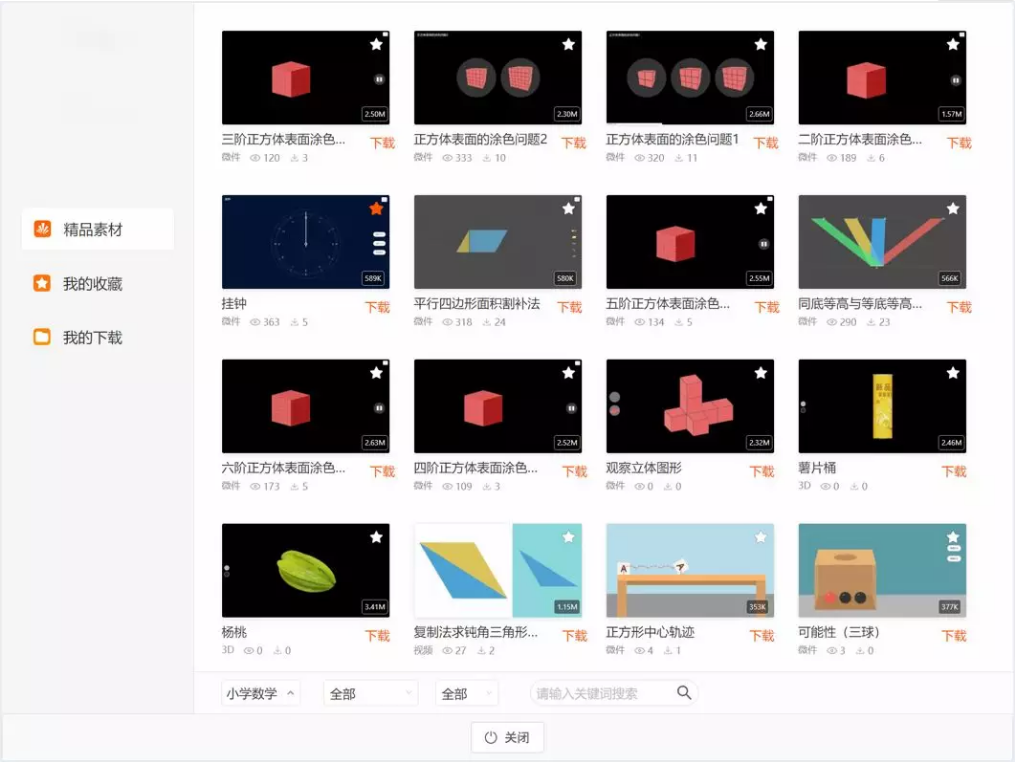
Task: Click the power icon on 关闭 button
Action: coord(490,738)
